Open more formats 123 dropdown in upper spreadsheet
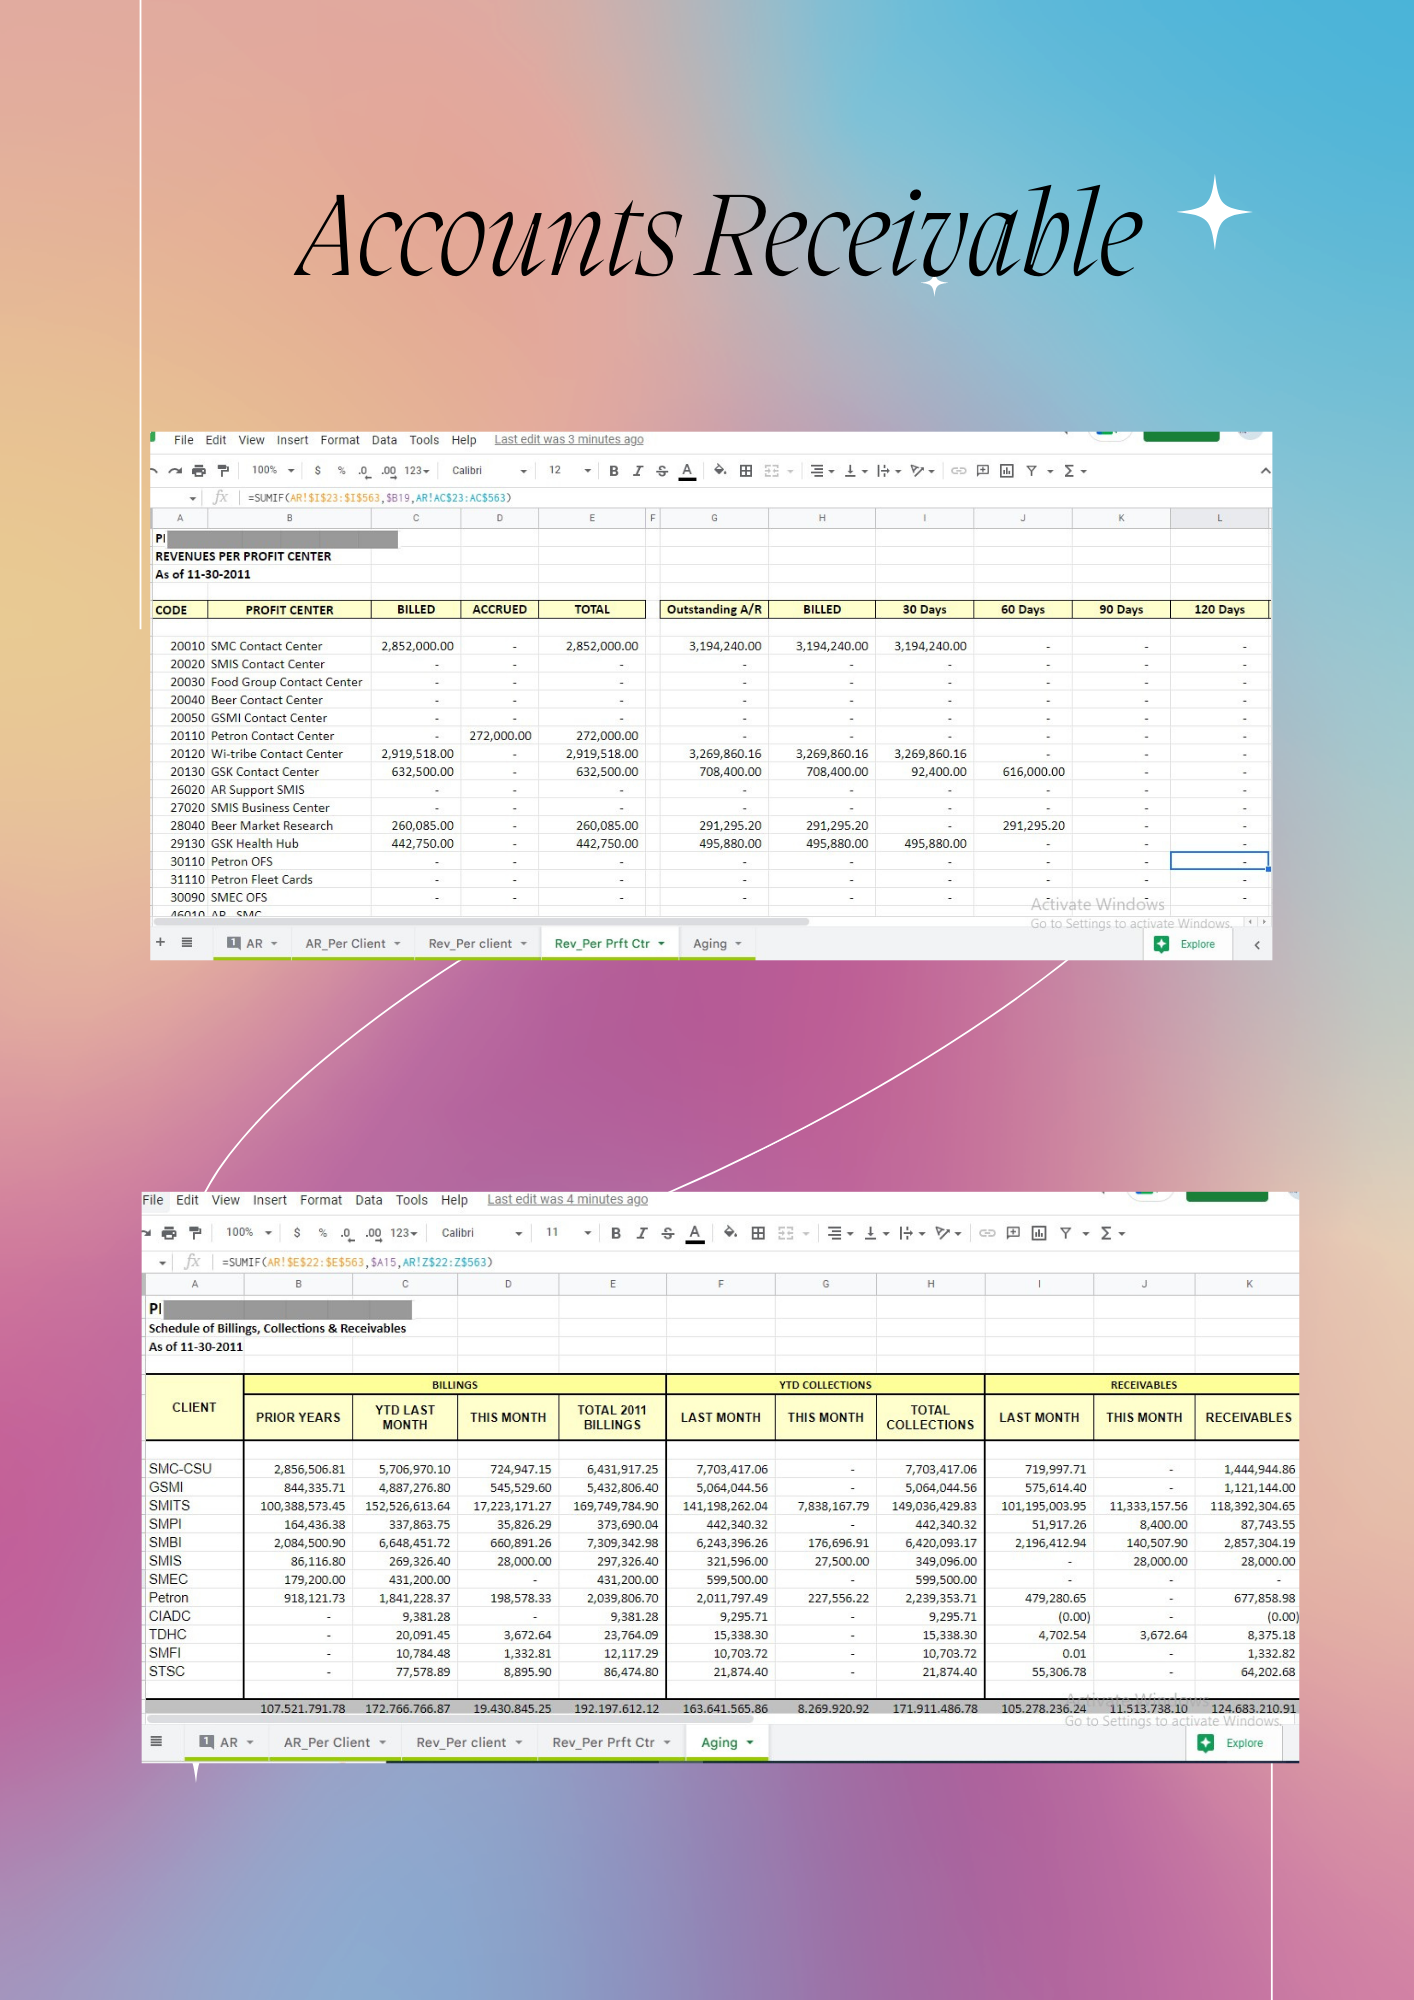Image resolution: width=1414 pixels, height=2000 pixels. (417, 471)
